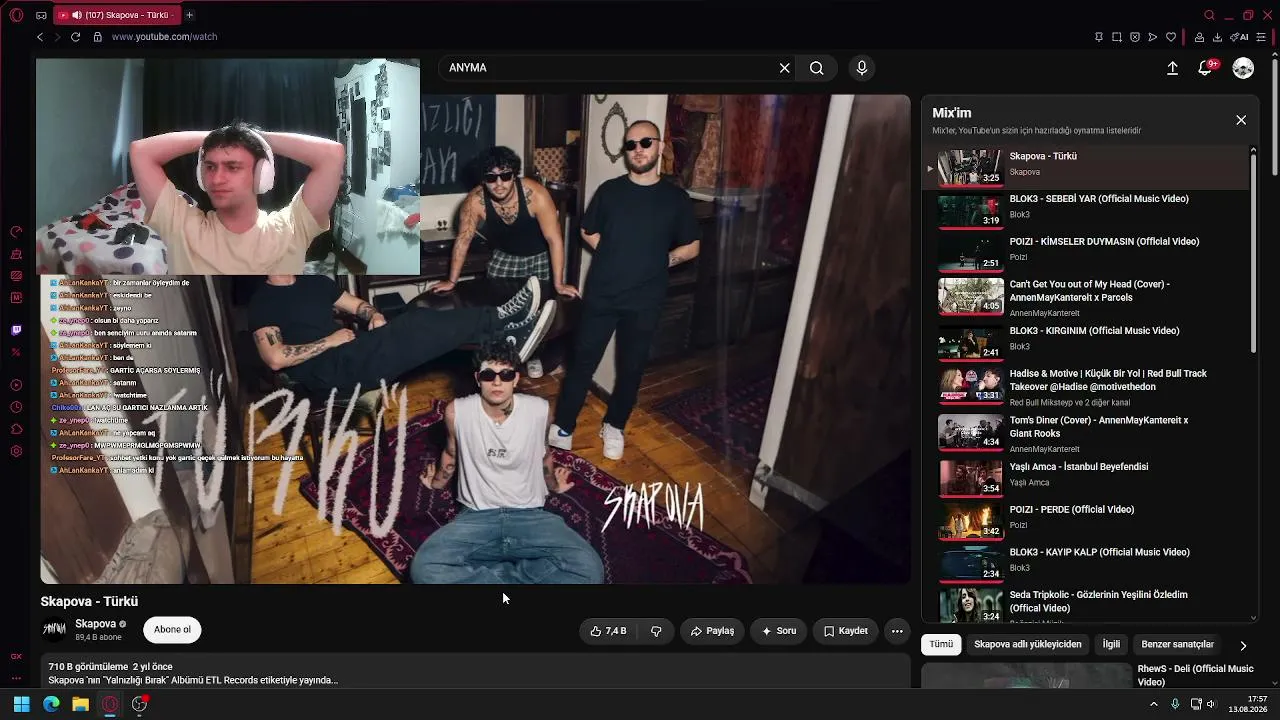This screenshot has width=1280, height=720.
Task: Open Opera's pinboard pin icon
Action: tap(1099, 37)
